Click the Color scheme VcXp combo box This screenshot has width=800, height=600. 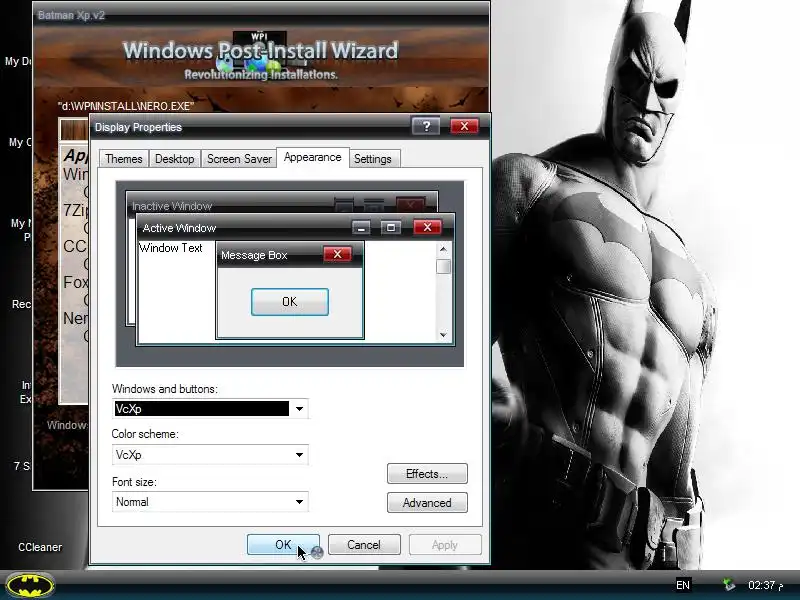210,455
